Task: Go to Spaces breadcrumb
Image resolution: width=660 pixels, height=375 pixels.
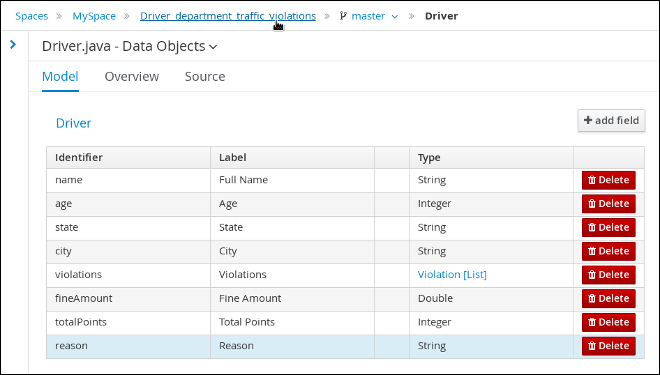Action: (32, 16)
